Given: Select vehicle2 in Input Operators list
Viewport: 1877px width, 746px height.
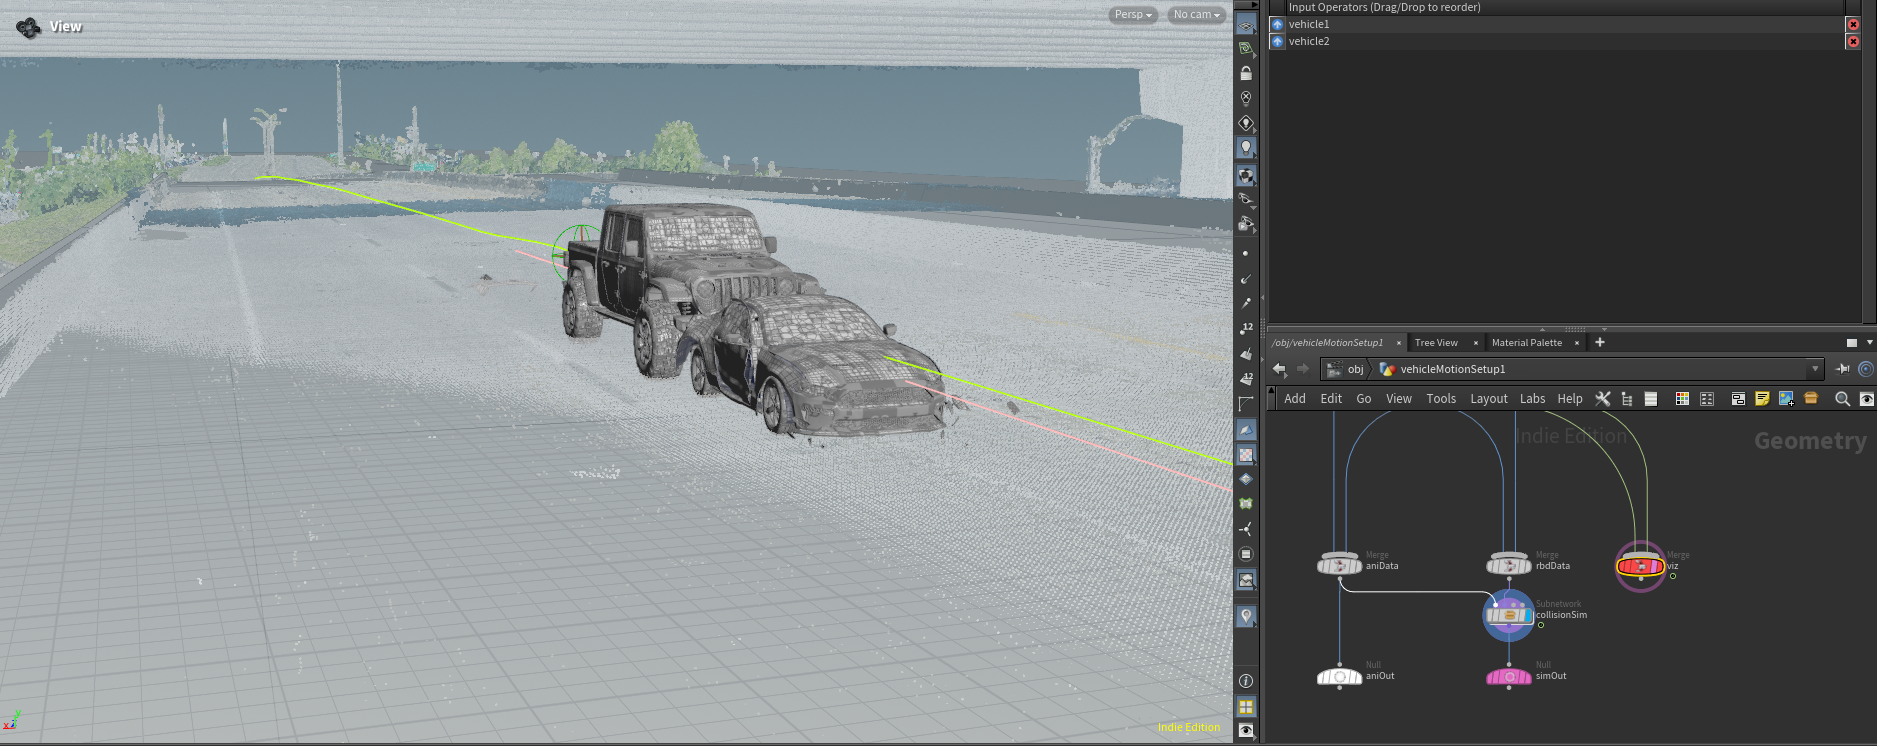Looking at the screenshot, I should (1556, 41).
